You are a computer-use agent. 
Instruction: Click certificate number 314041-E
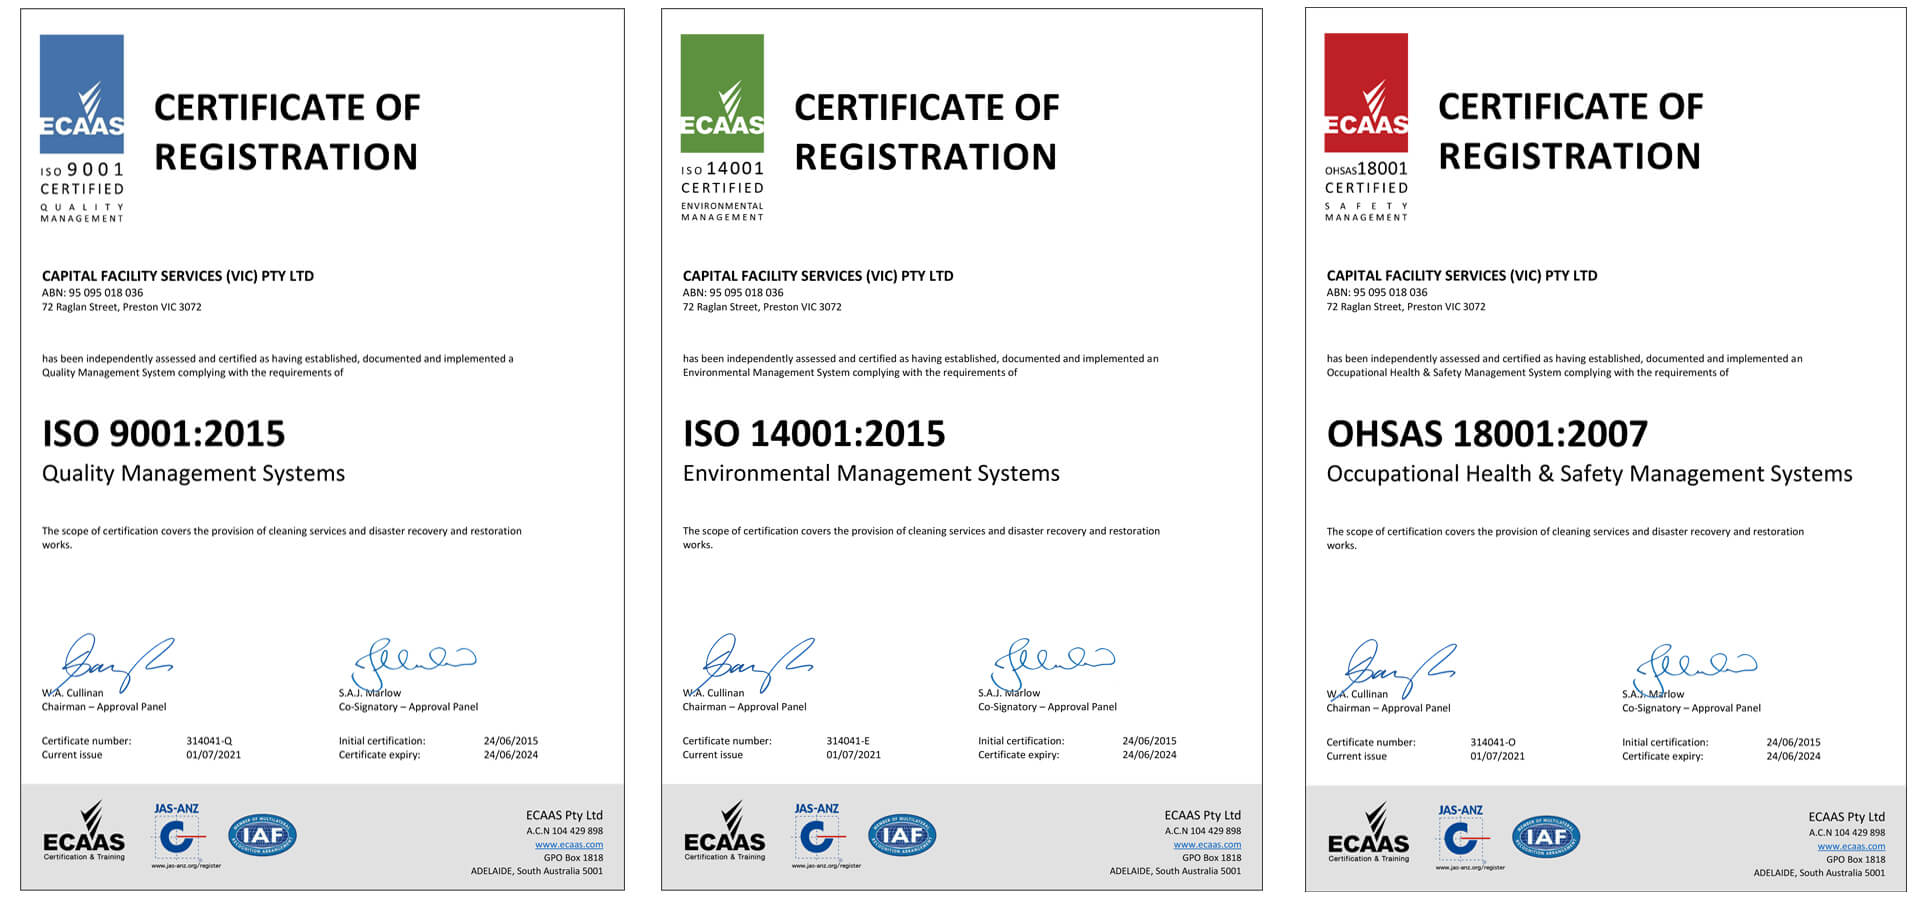tap(848, 741)
